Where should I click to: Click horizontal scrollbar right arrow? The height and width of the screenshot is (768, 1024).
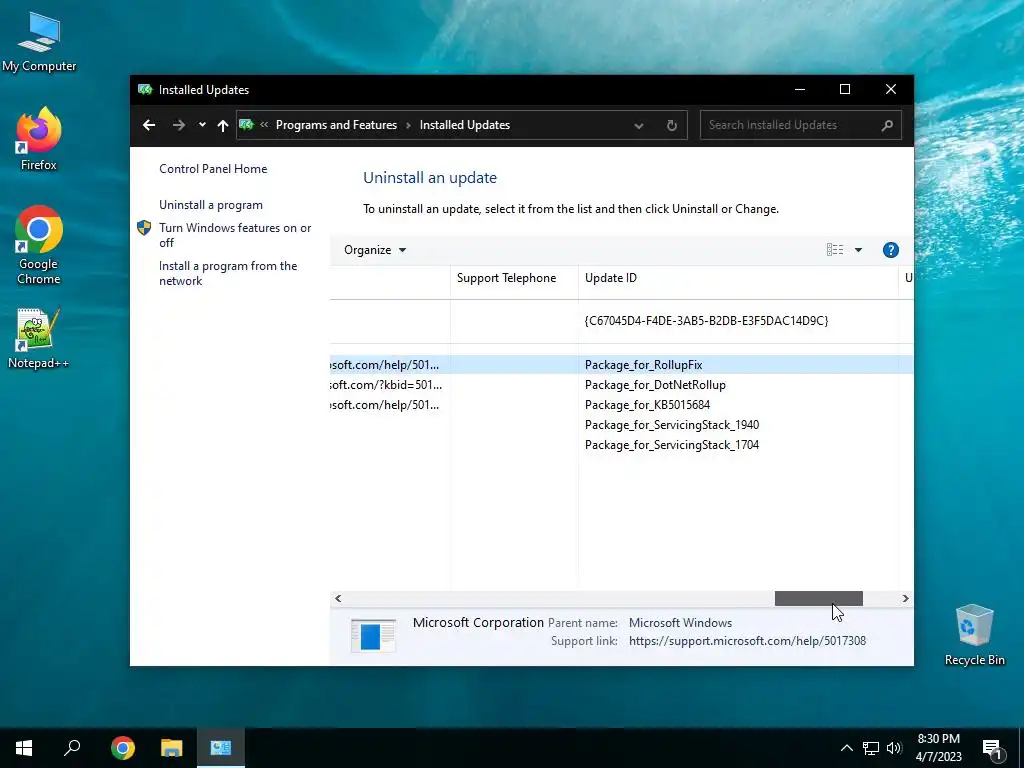click(905, 598)
